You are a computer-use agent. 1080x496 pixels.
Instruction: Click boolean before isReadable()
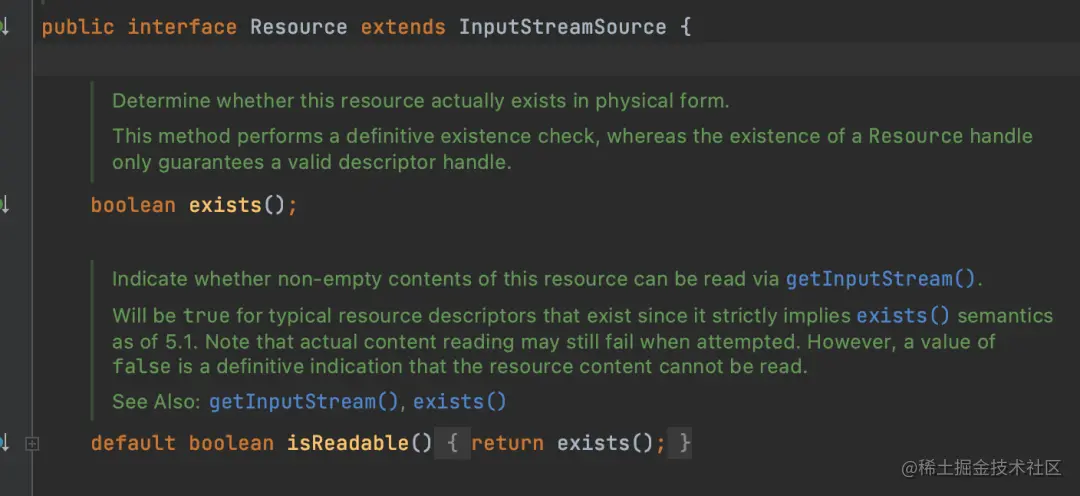click(231, 442)
